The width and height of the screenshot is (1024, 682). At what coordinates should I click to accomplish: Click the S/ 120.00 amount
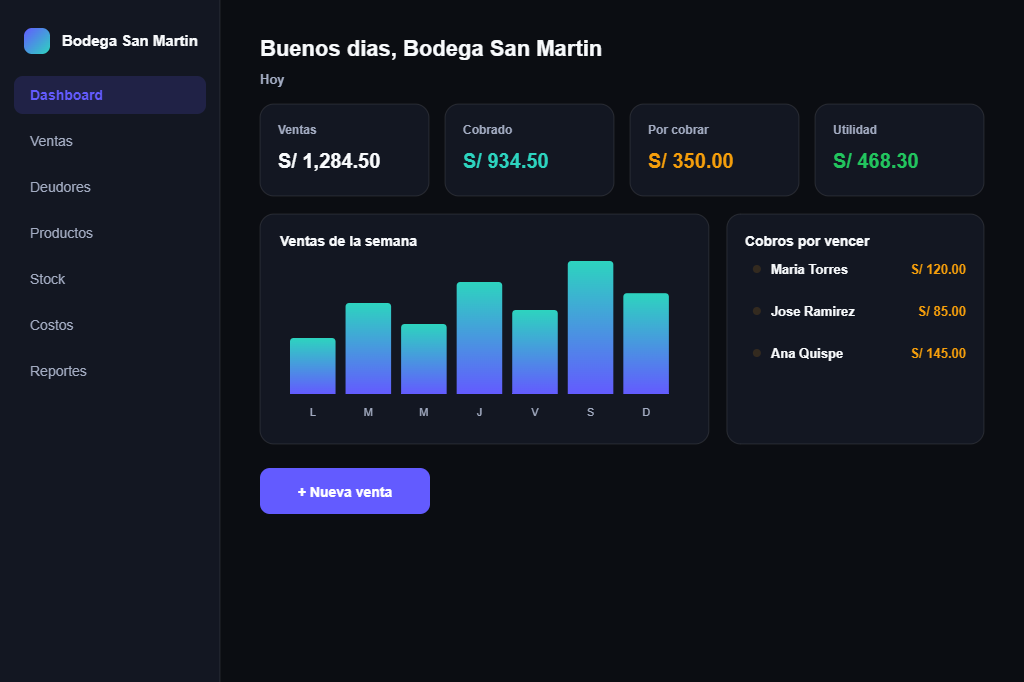click(938, 269)
